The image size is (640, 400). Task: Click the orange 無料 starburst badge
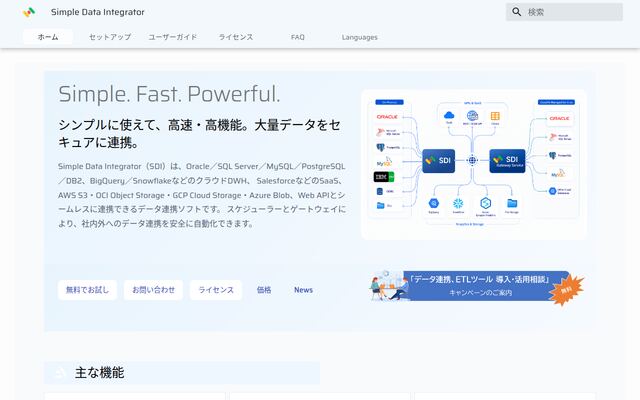567,290
